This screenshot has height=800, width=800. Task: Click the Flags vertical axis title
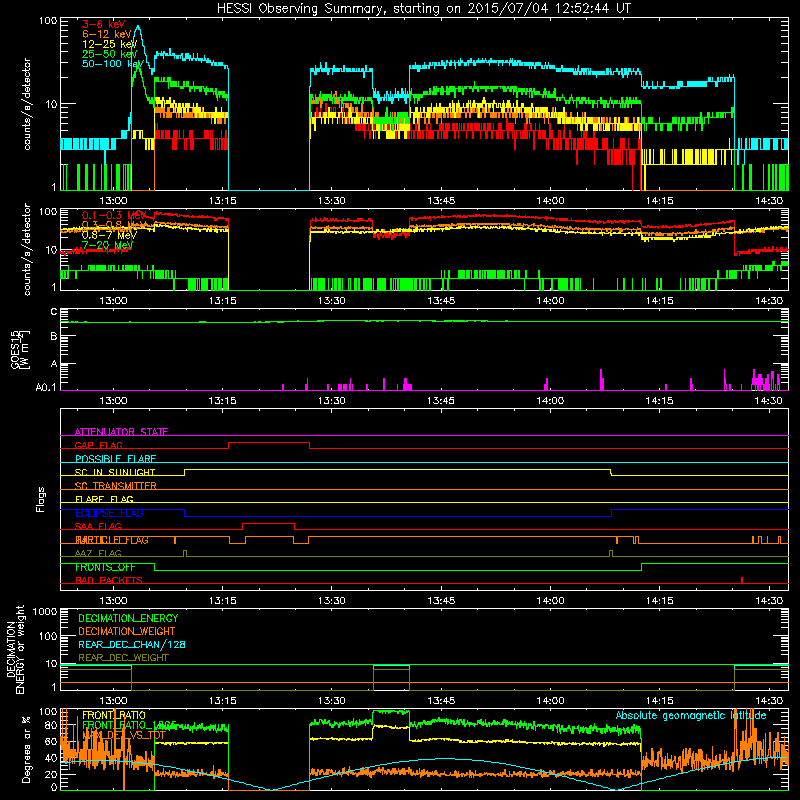41,499
